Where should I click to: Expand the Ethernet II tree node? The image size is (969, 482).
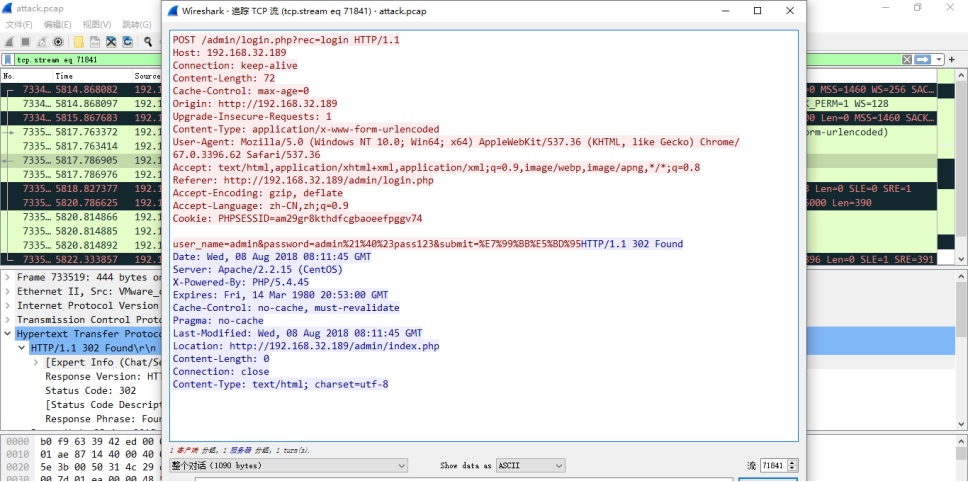[x=7, y=292]
